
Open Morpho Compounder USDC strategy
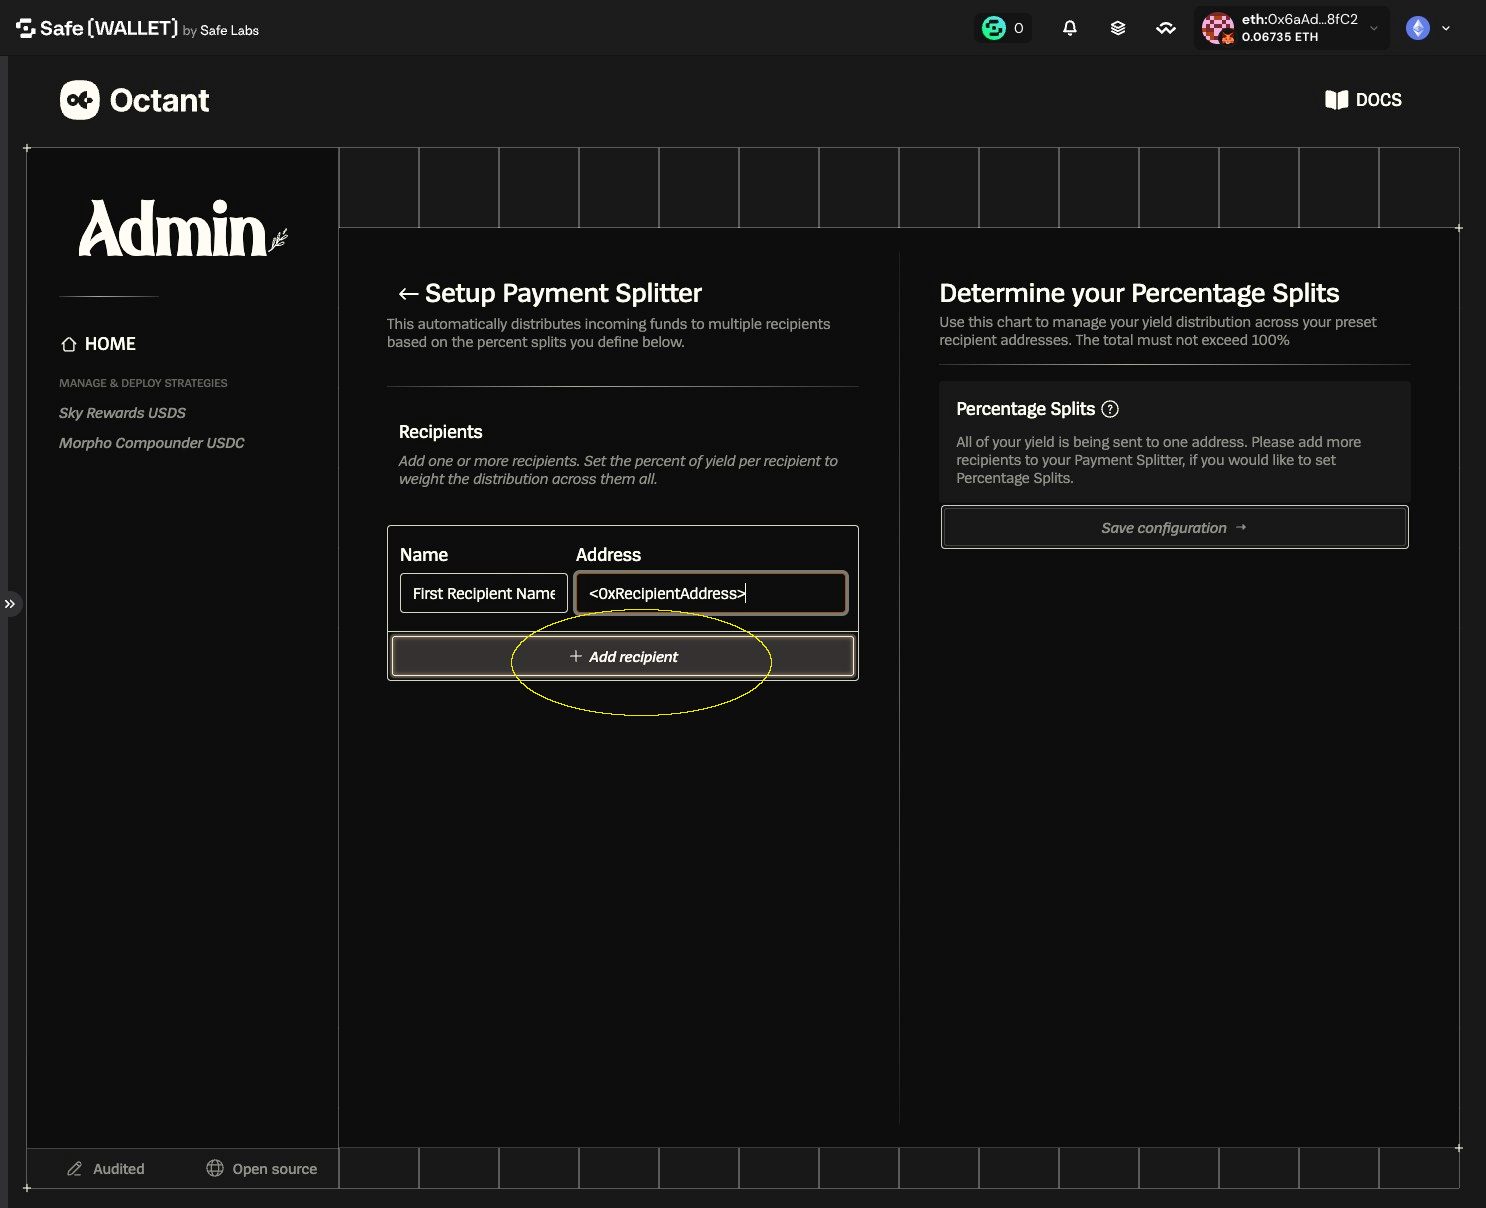pos(152,443)
